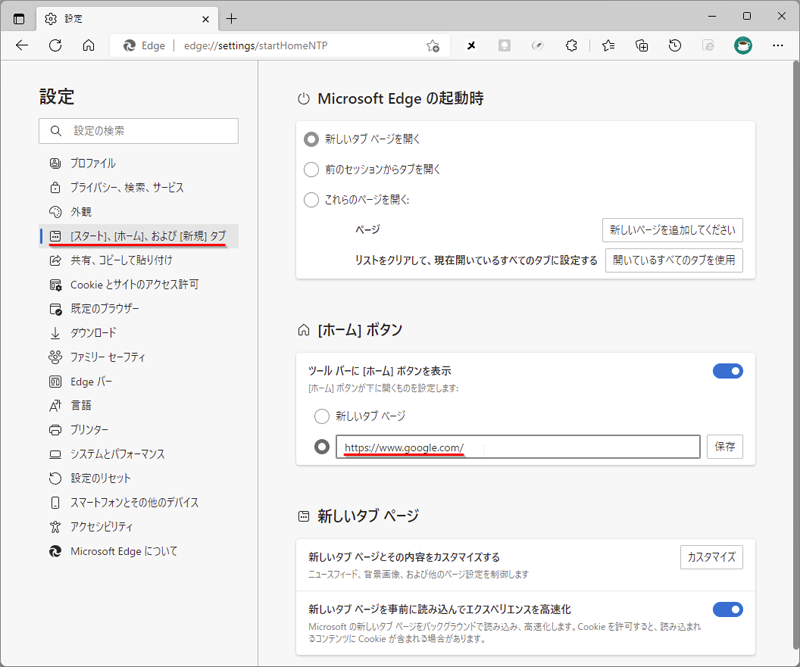The image size is (800, 667).
Task: Toggle ツール バーに [ホーム] ボタンを表示 switch
Action: click(x=728, y=371)
